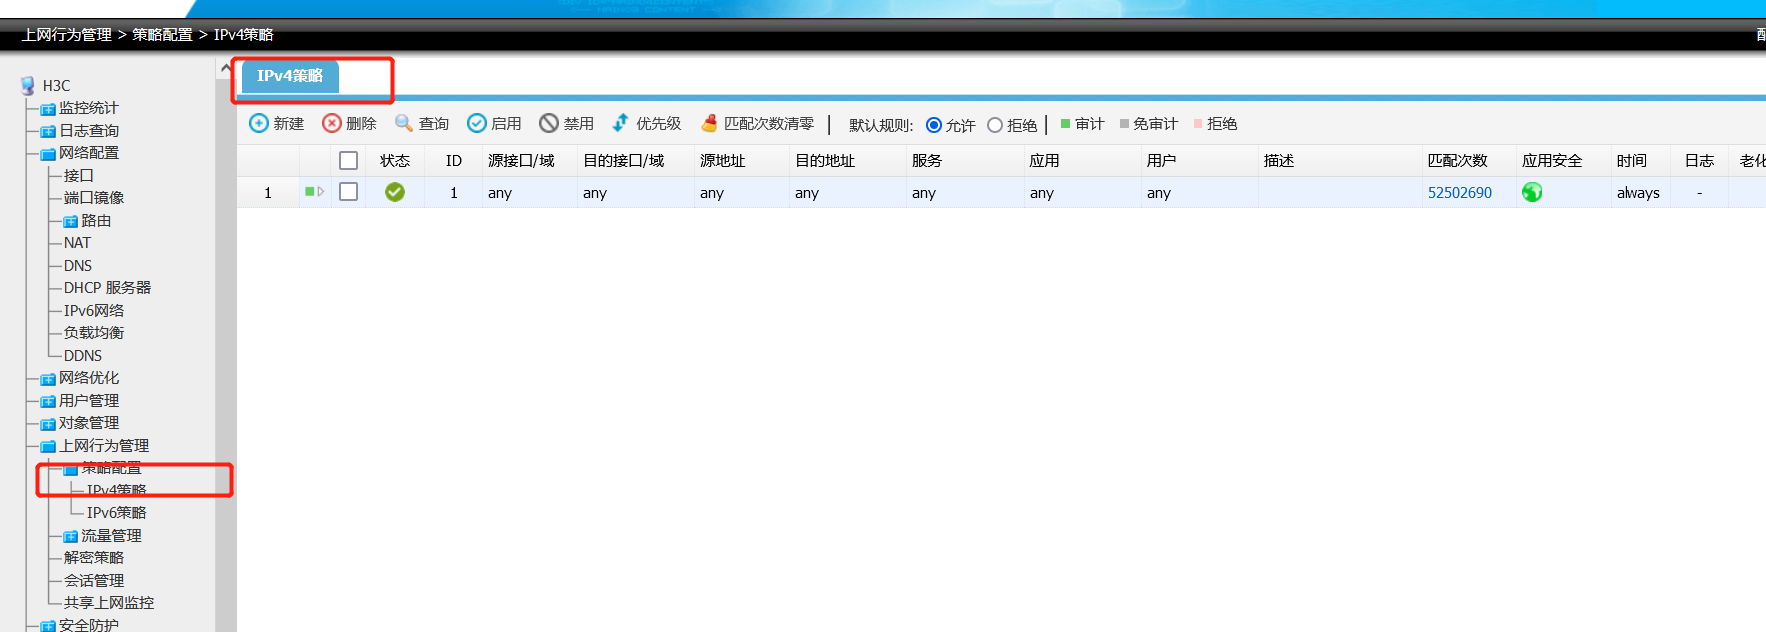Image resolution: width=1766 pixels, height=632 pixels.
Task: Select IPv6策略 in the tree
Action: tap(116, 513)
